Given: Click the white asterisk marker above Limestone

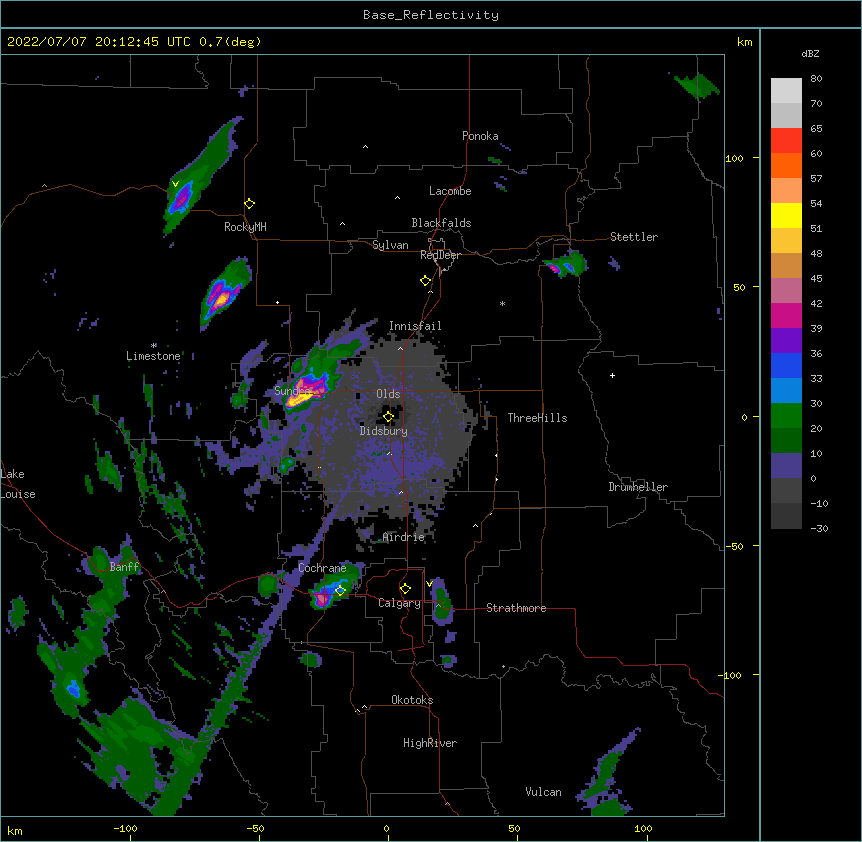Looking at the screenshot, I should (x=154, y=345).
